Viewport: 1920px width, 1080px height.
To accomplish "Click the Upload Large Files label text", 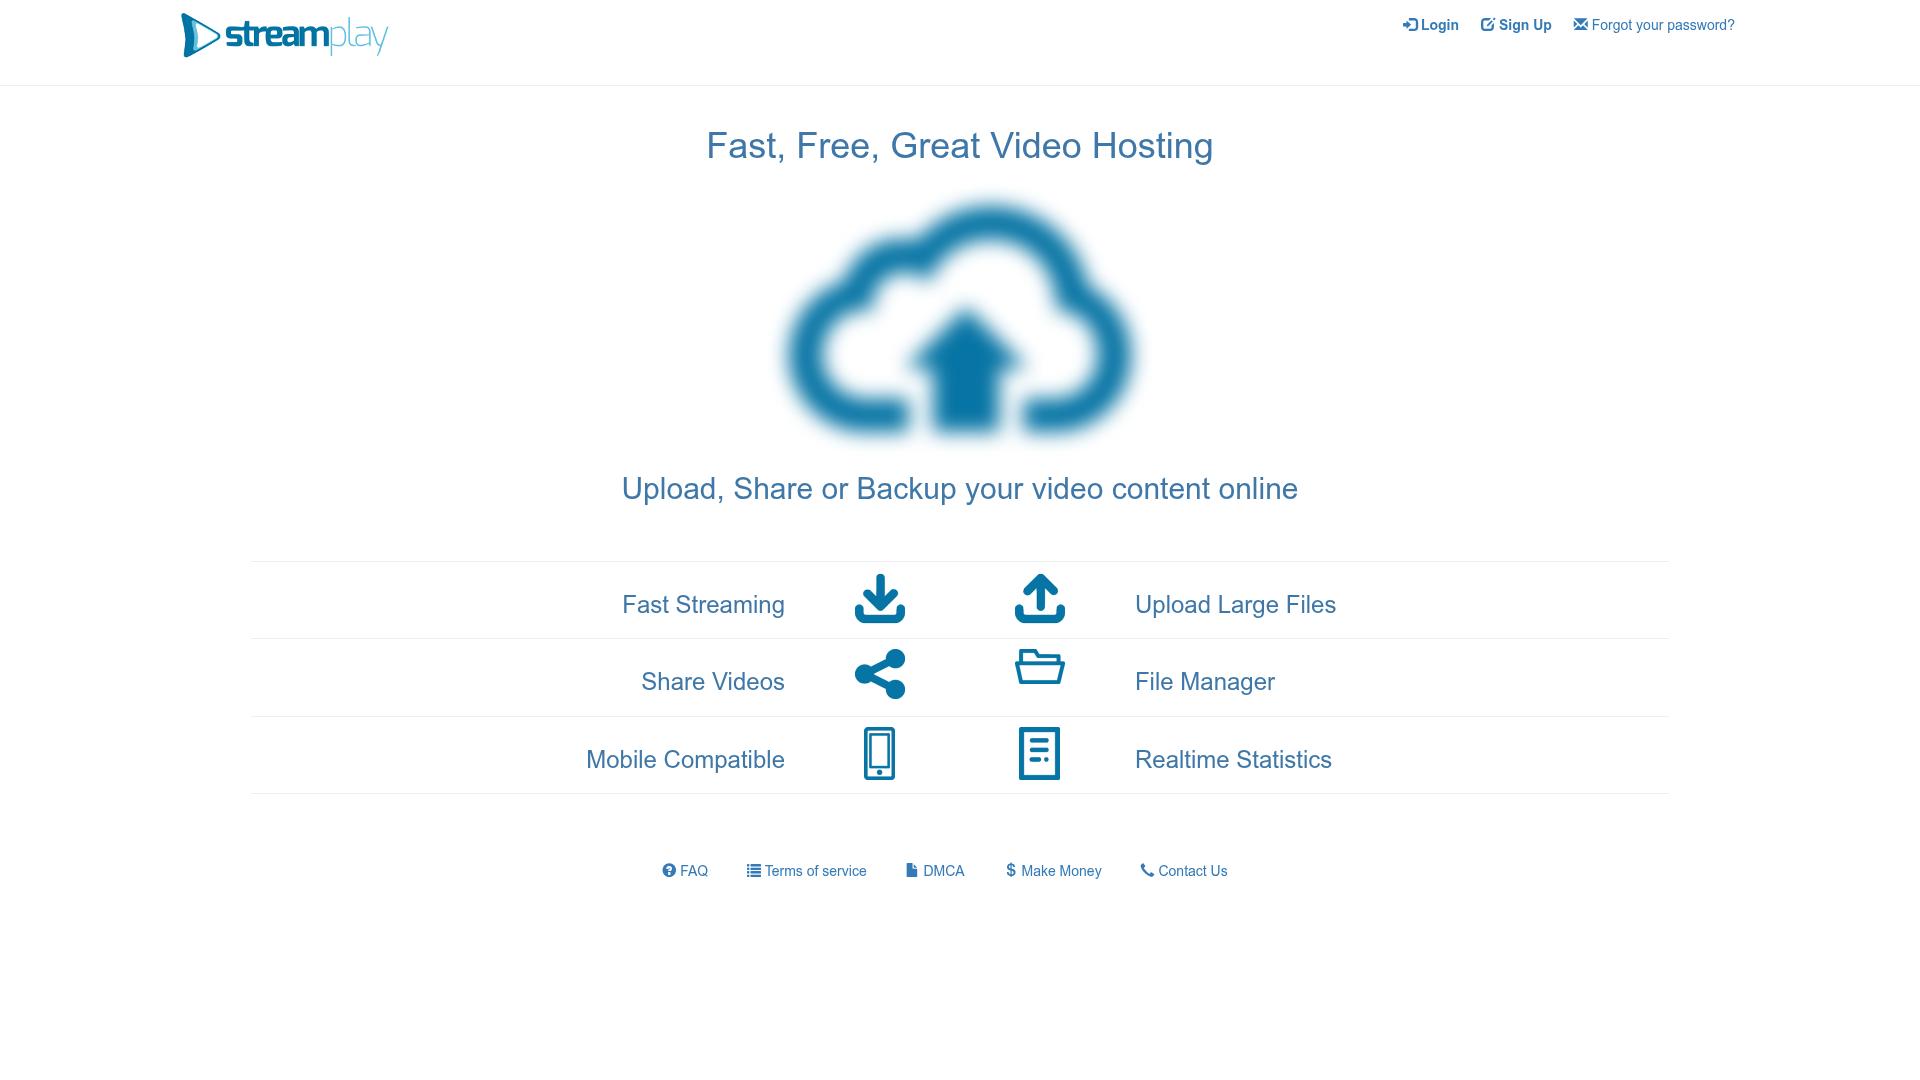I will [1235, 605].
